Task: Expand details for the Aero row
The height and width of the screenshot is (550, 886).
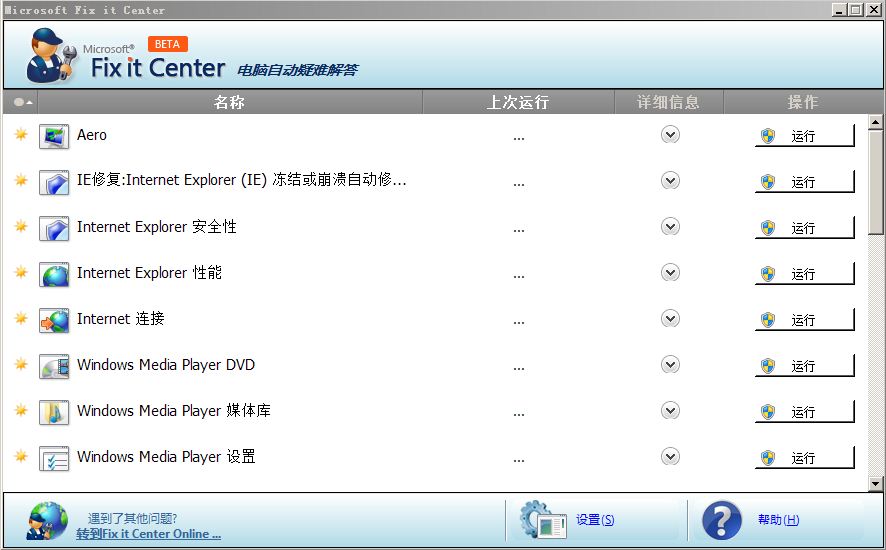Action: coord(670,135)
